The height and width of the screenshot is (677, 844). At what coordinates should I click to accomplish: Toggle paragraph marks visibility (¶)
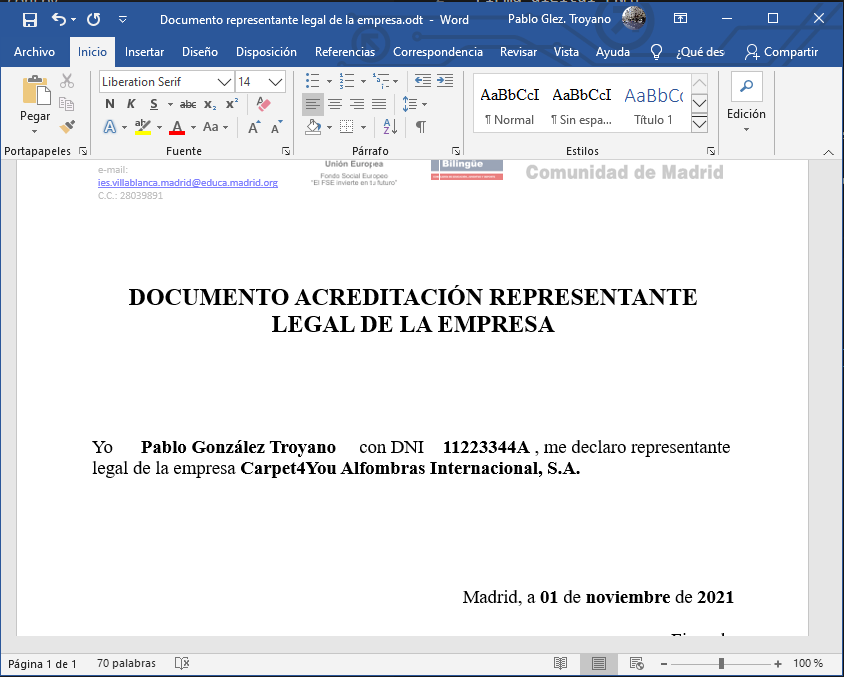[421, 127]
